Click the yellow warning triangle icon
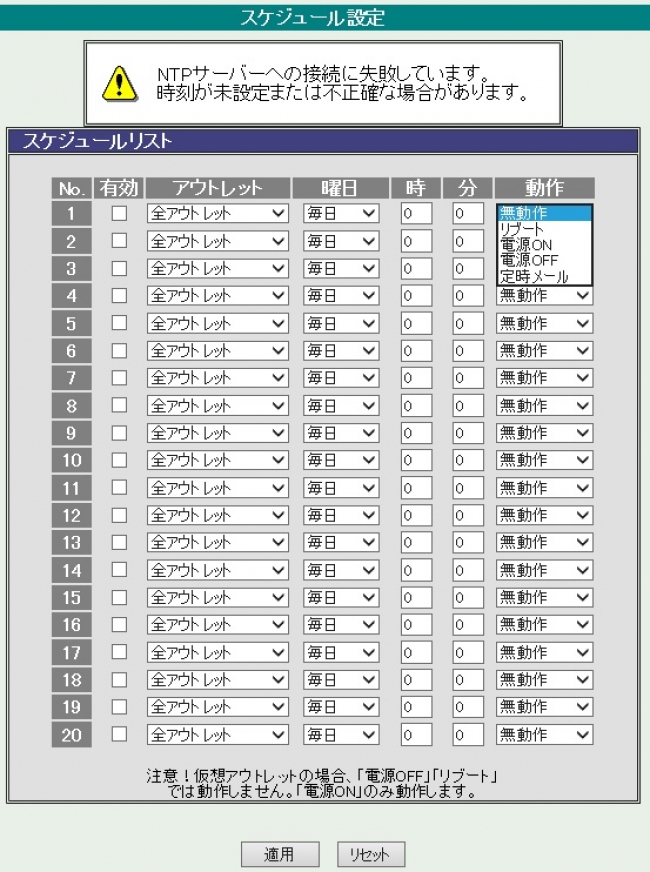This screenshot has height=872, width=650. point(120,83)
